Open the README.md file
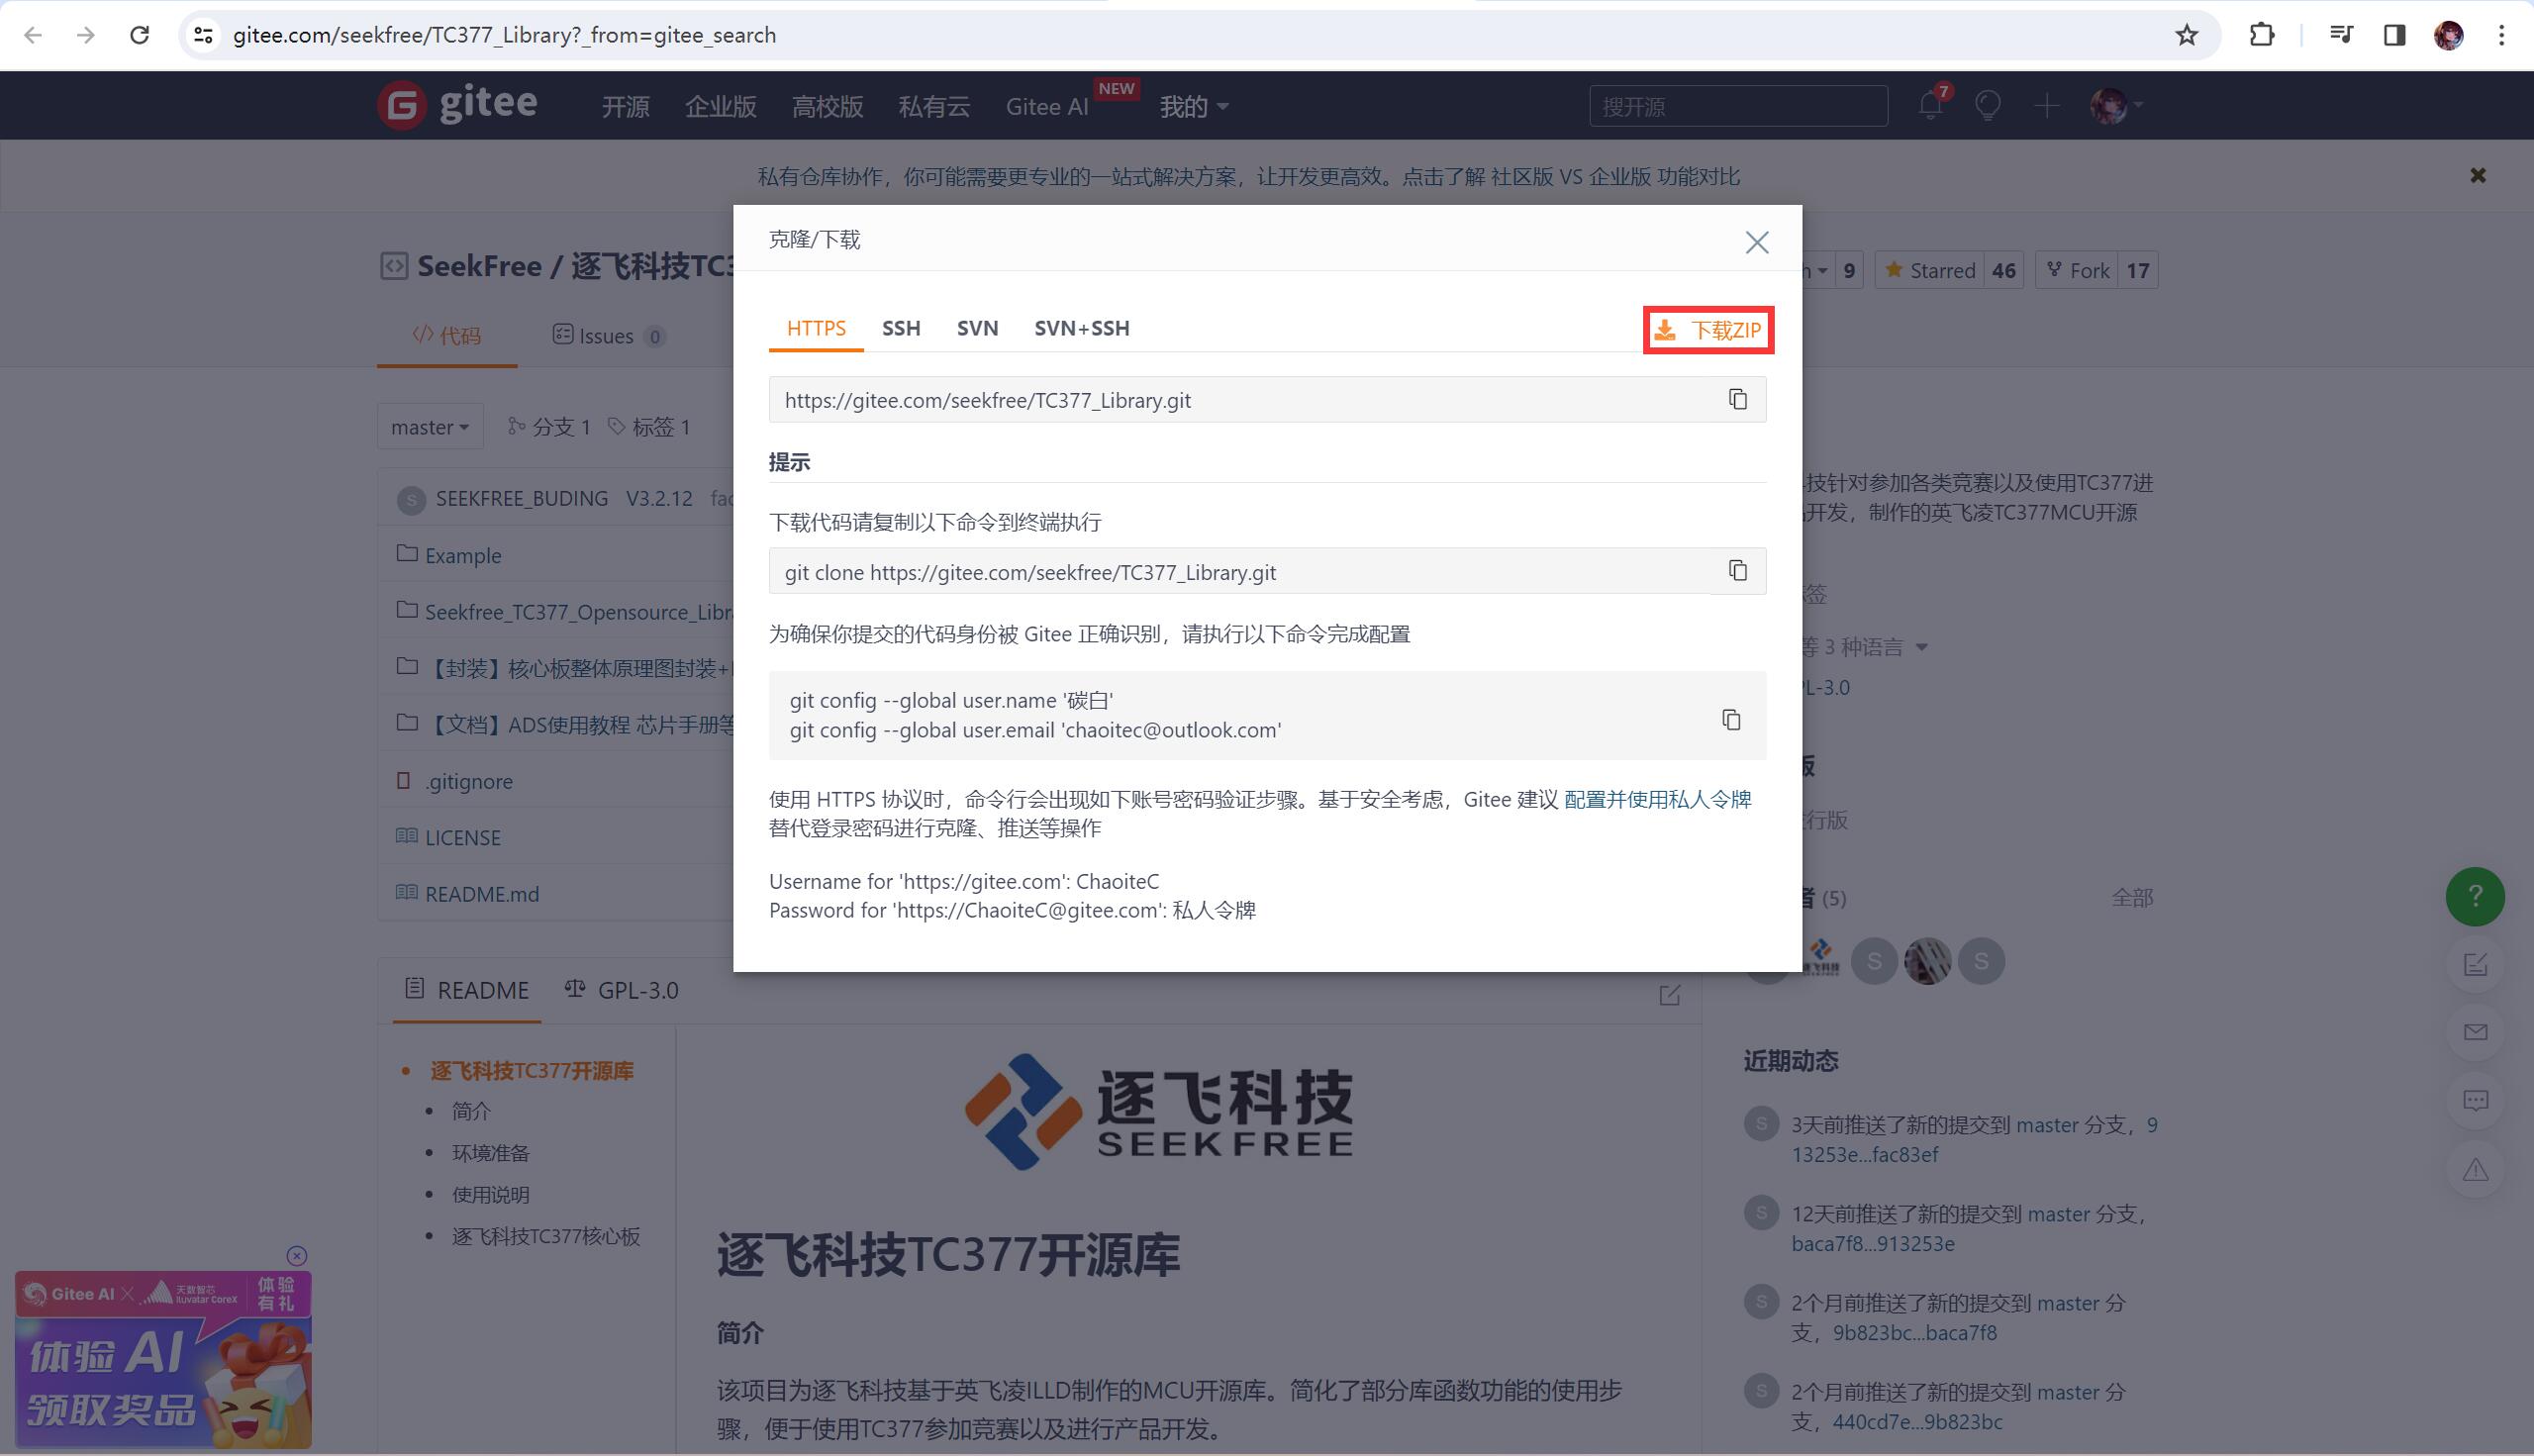Viewport: 2534px width, 1456px height. pyautogui.click(x=481, y=894)
